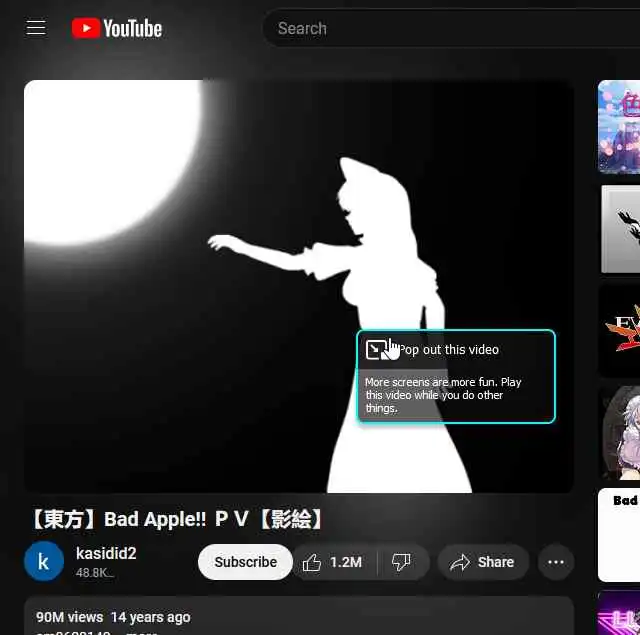Viewport: 640px width, 635px height.
Task: Open the anime character recommended thumbnail
Action: coord(620,433)
